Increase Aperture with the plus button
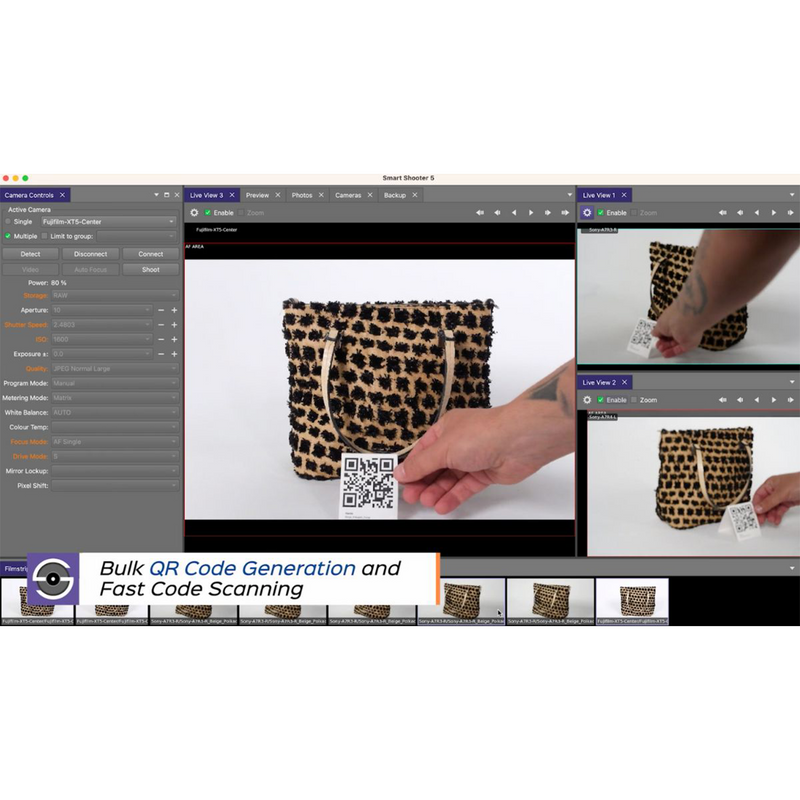 174,310
